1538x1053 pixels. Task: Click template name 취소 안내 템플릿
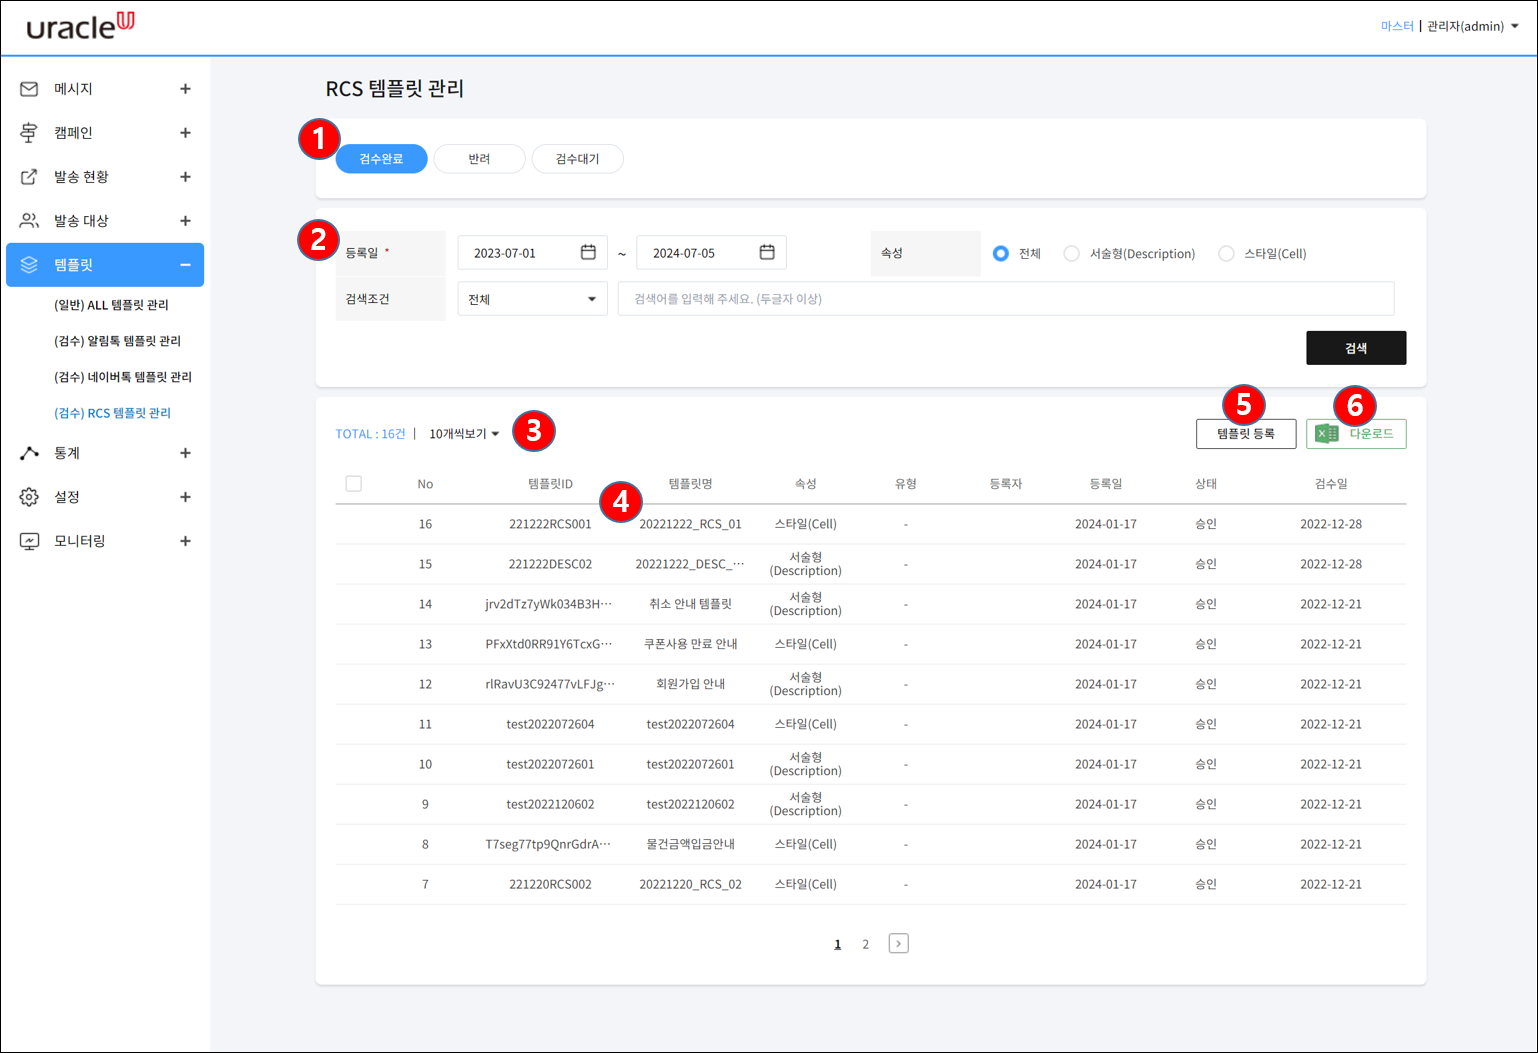click(690, 604)
